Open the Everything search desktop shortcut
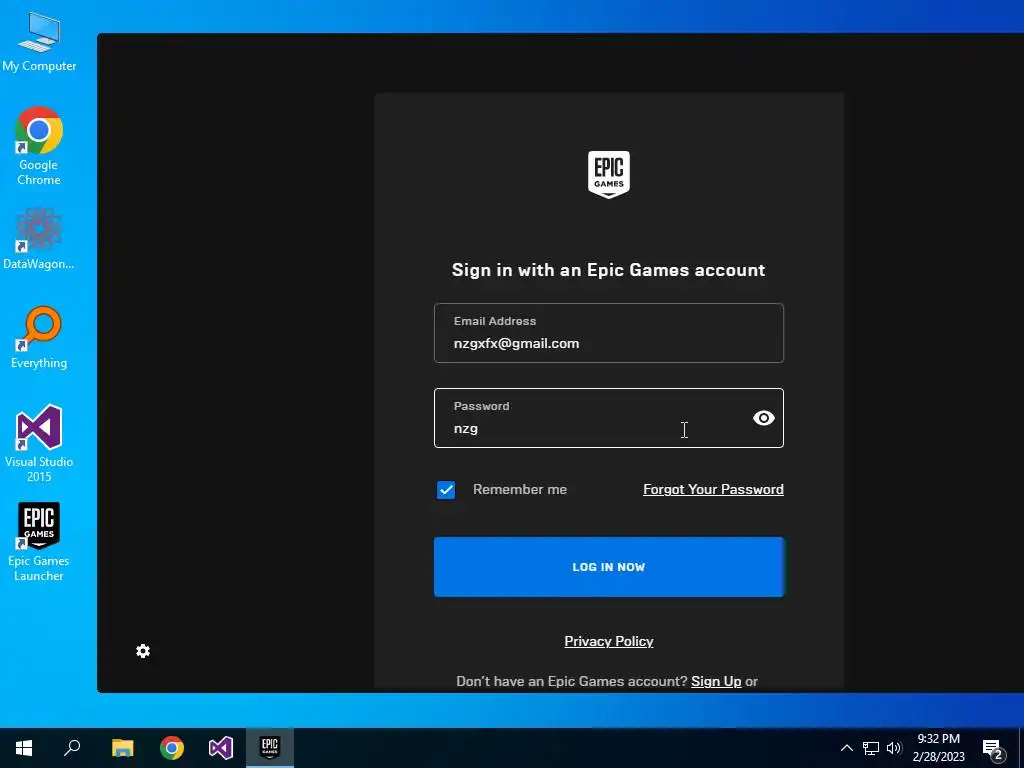The width and height of the screenshot is (1024, 768). [x=39, y=337]
